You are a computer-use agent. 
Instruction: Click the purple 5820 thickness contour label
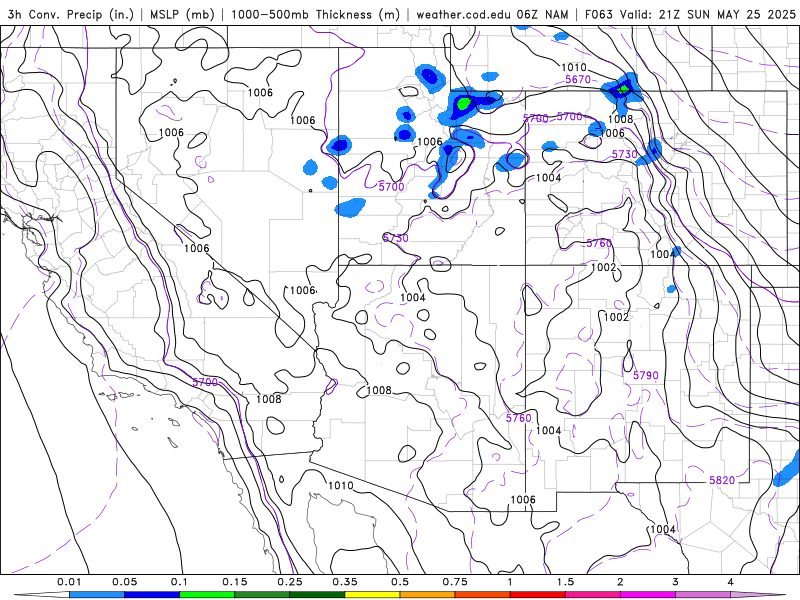point(722,480)
